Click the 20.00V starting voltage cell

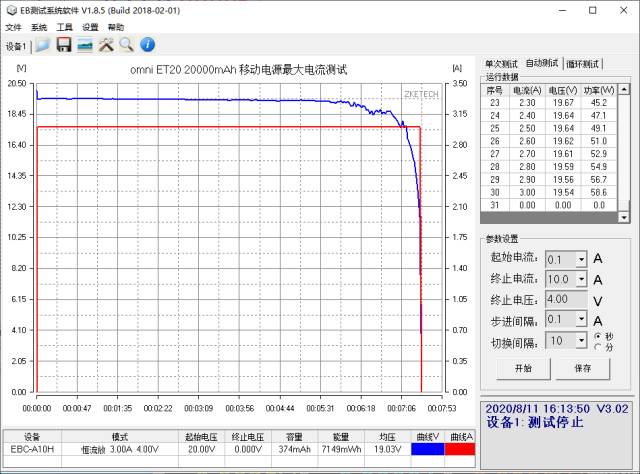tap(201, 449)
